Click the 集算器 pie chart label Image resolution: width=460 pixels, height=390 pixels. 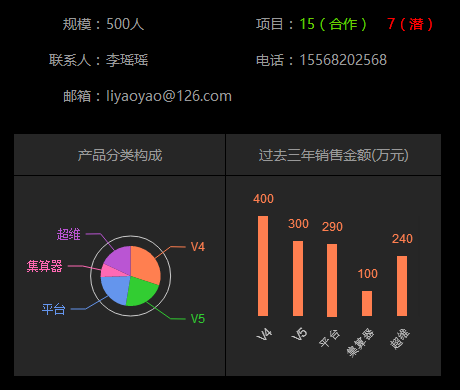(45, 266)
